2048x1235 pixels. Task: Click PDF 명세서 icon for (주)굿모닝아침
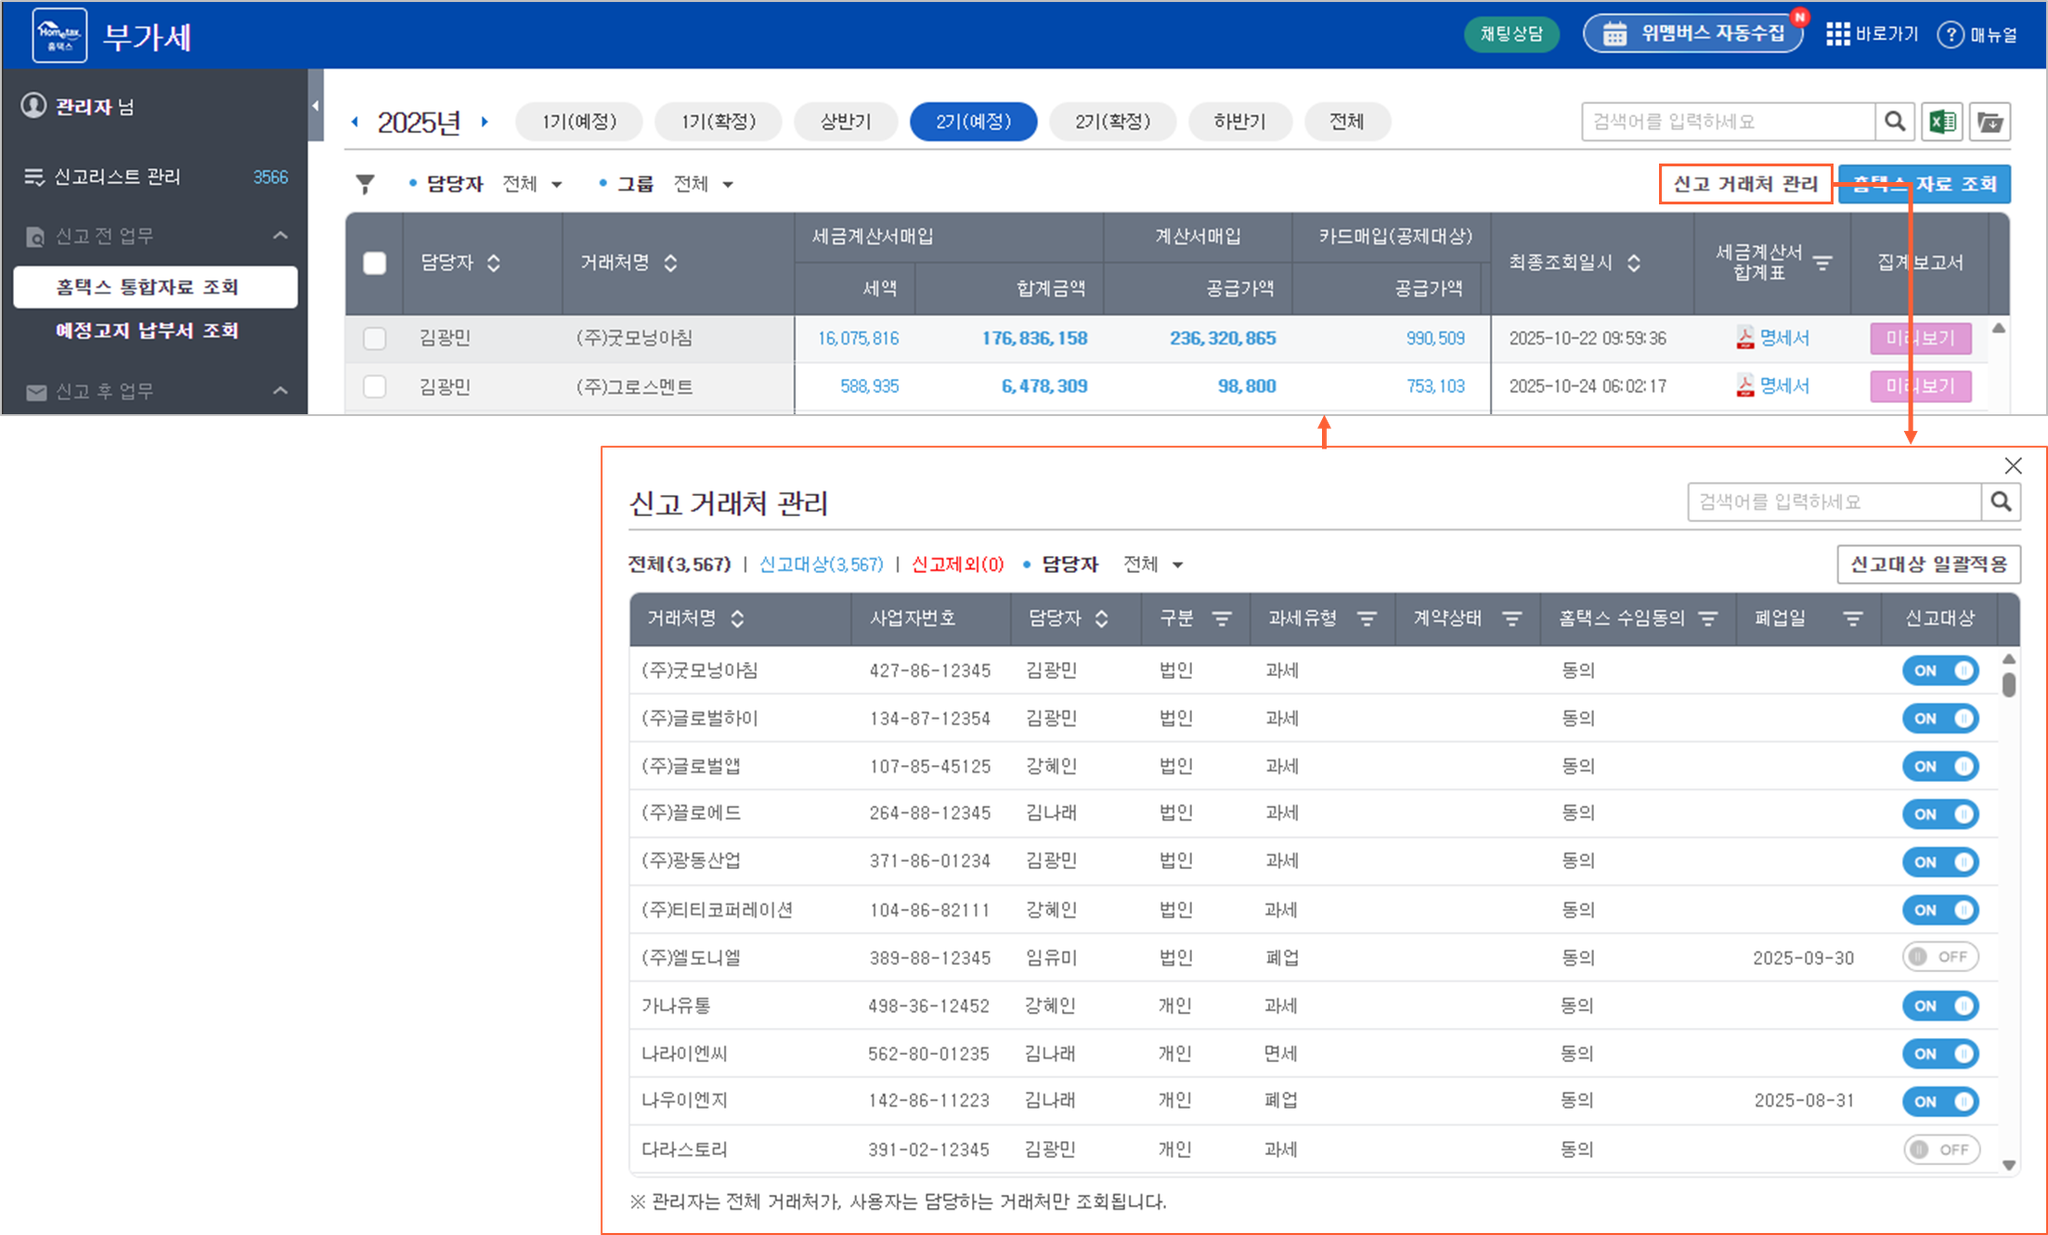tap(1745, 338)
